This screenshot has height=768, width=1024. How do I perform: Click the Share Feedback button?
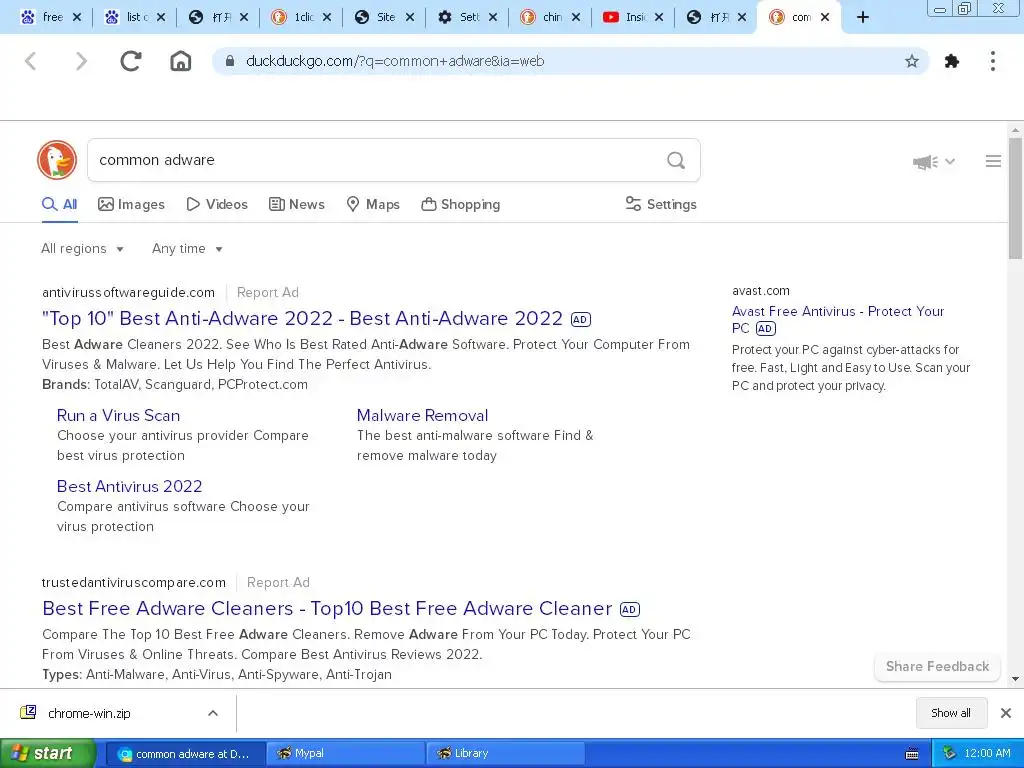[x=937, y=667]
